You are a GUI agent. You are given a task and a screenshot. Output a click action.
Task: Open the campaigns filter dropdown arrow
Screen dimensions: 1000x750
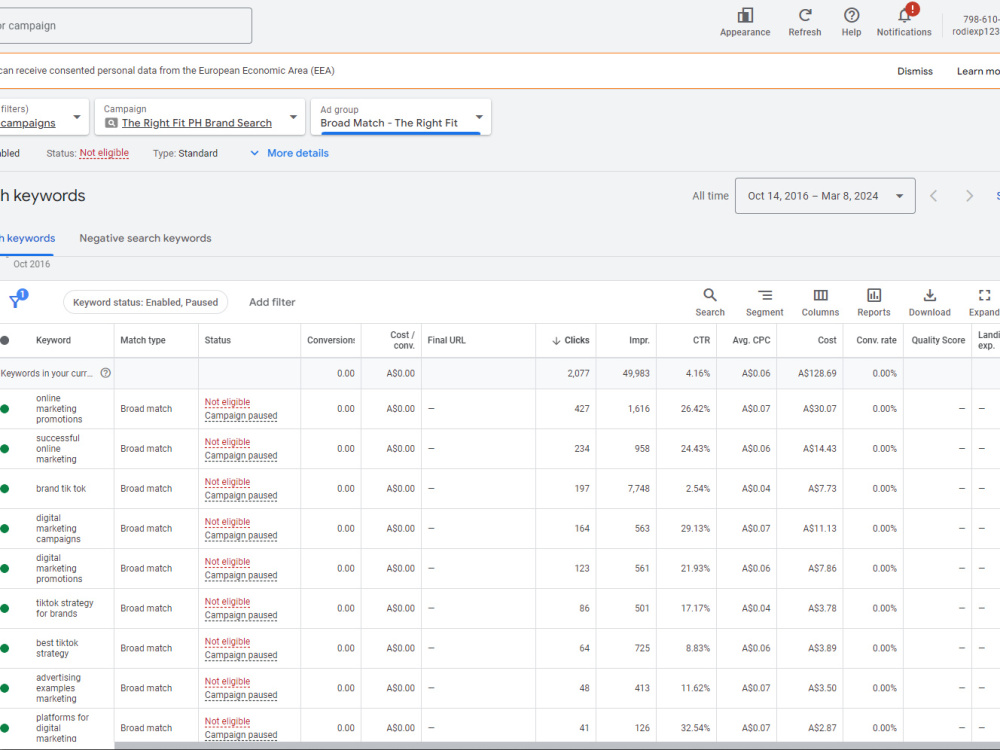[x=77, y=117]
